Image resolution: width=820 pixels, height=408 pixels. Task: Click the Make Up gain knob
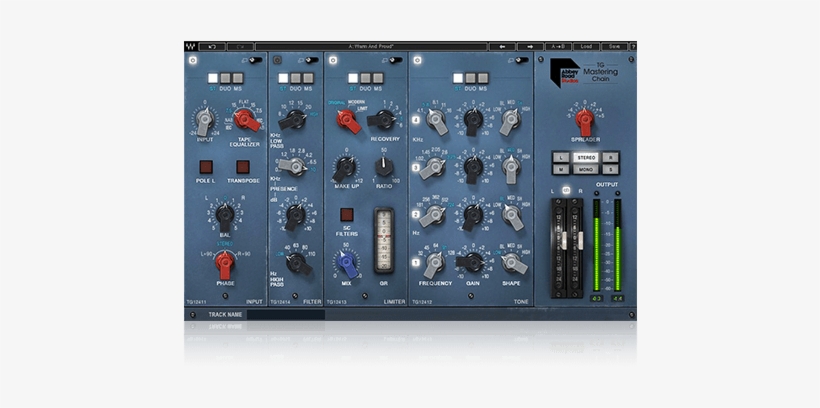coord(346,167)
